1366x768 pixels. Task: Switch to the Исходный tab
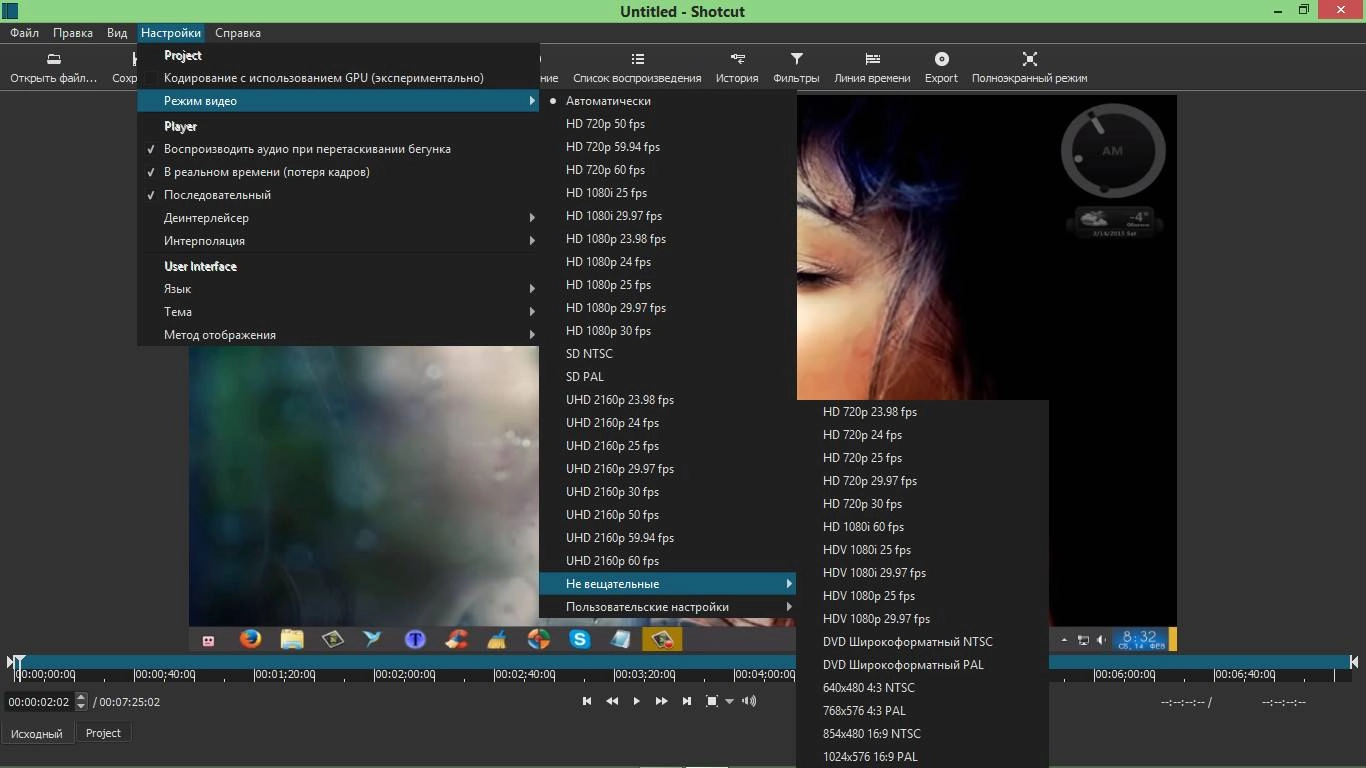pos(37,733)
